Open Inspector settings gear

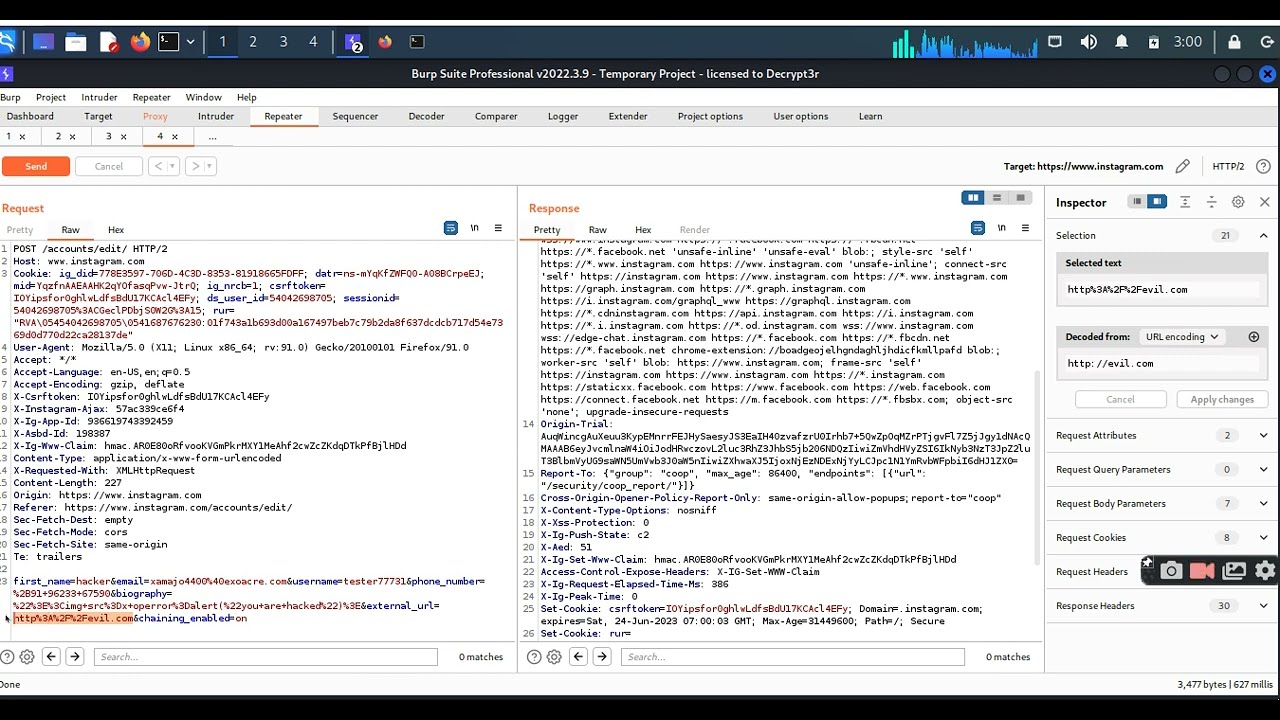tap(1238, 202)
